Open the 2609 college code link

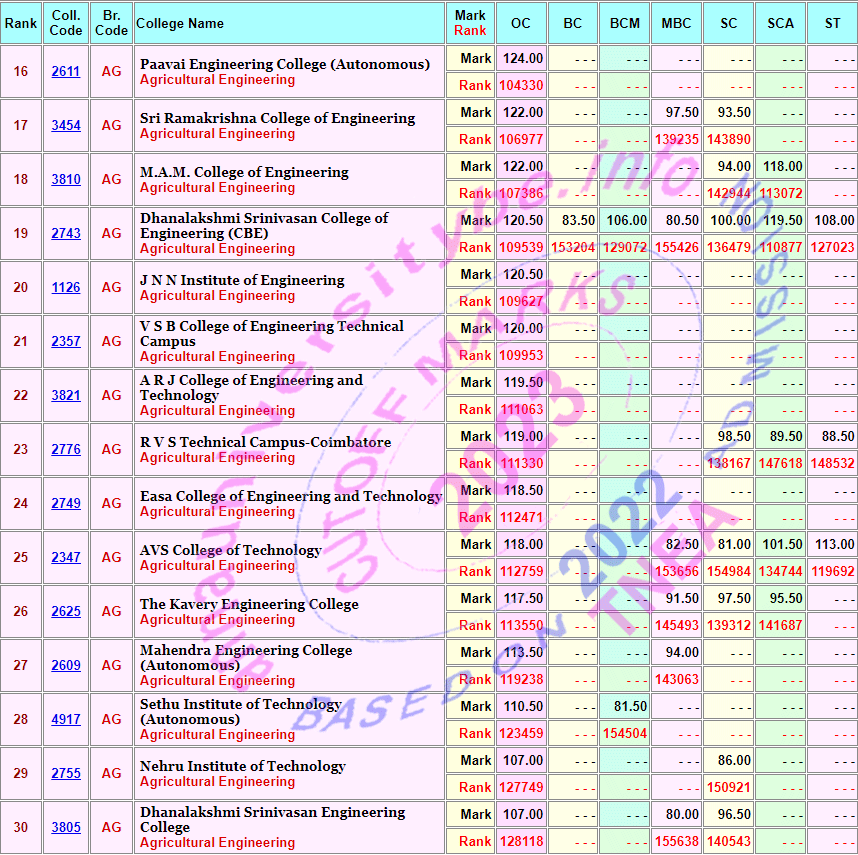(66, 666)
